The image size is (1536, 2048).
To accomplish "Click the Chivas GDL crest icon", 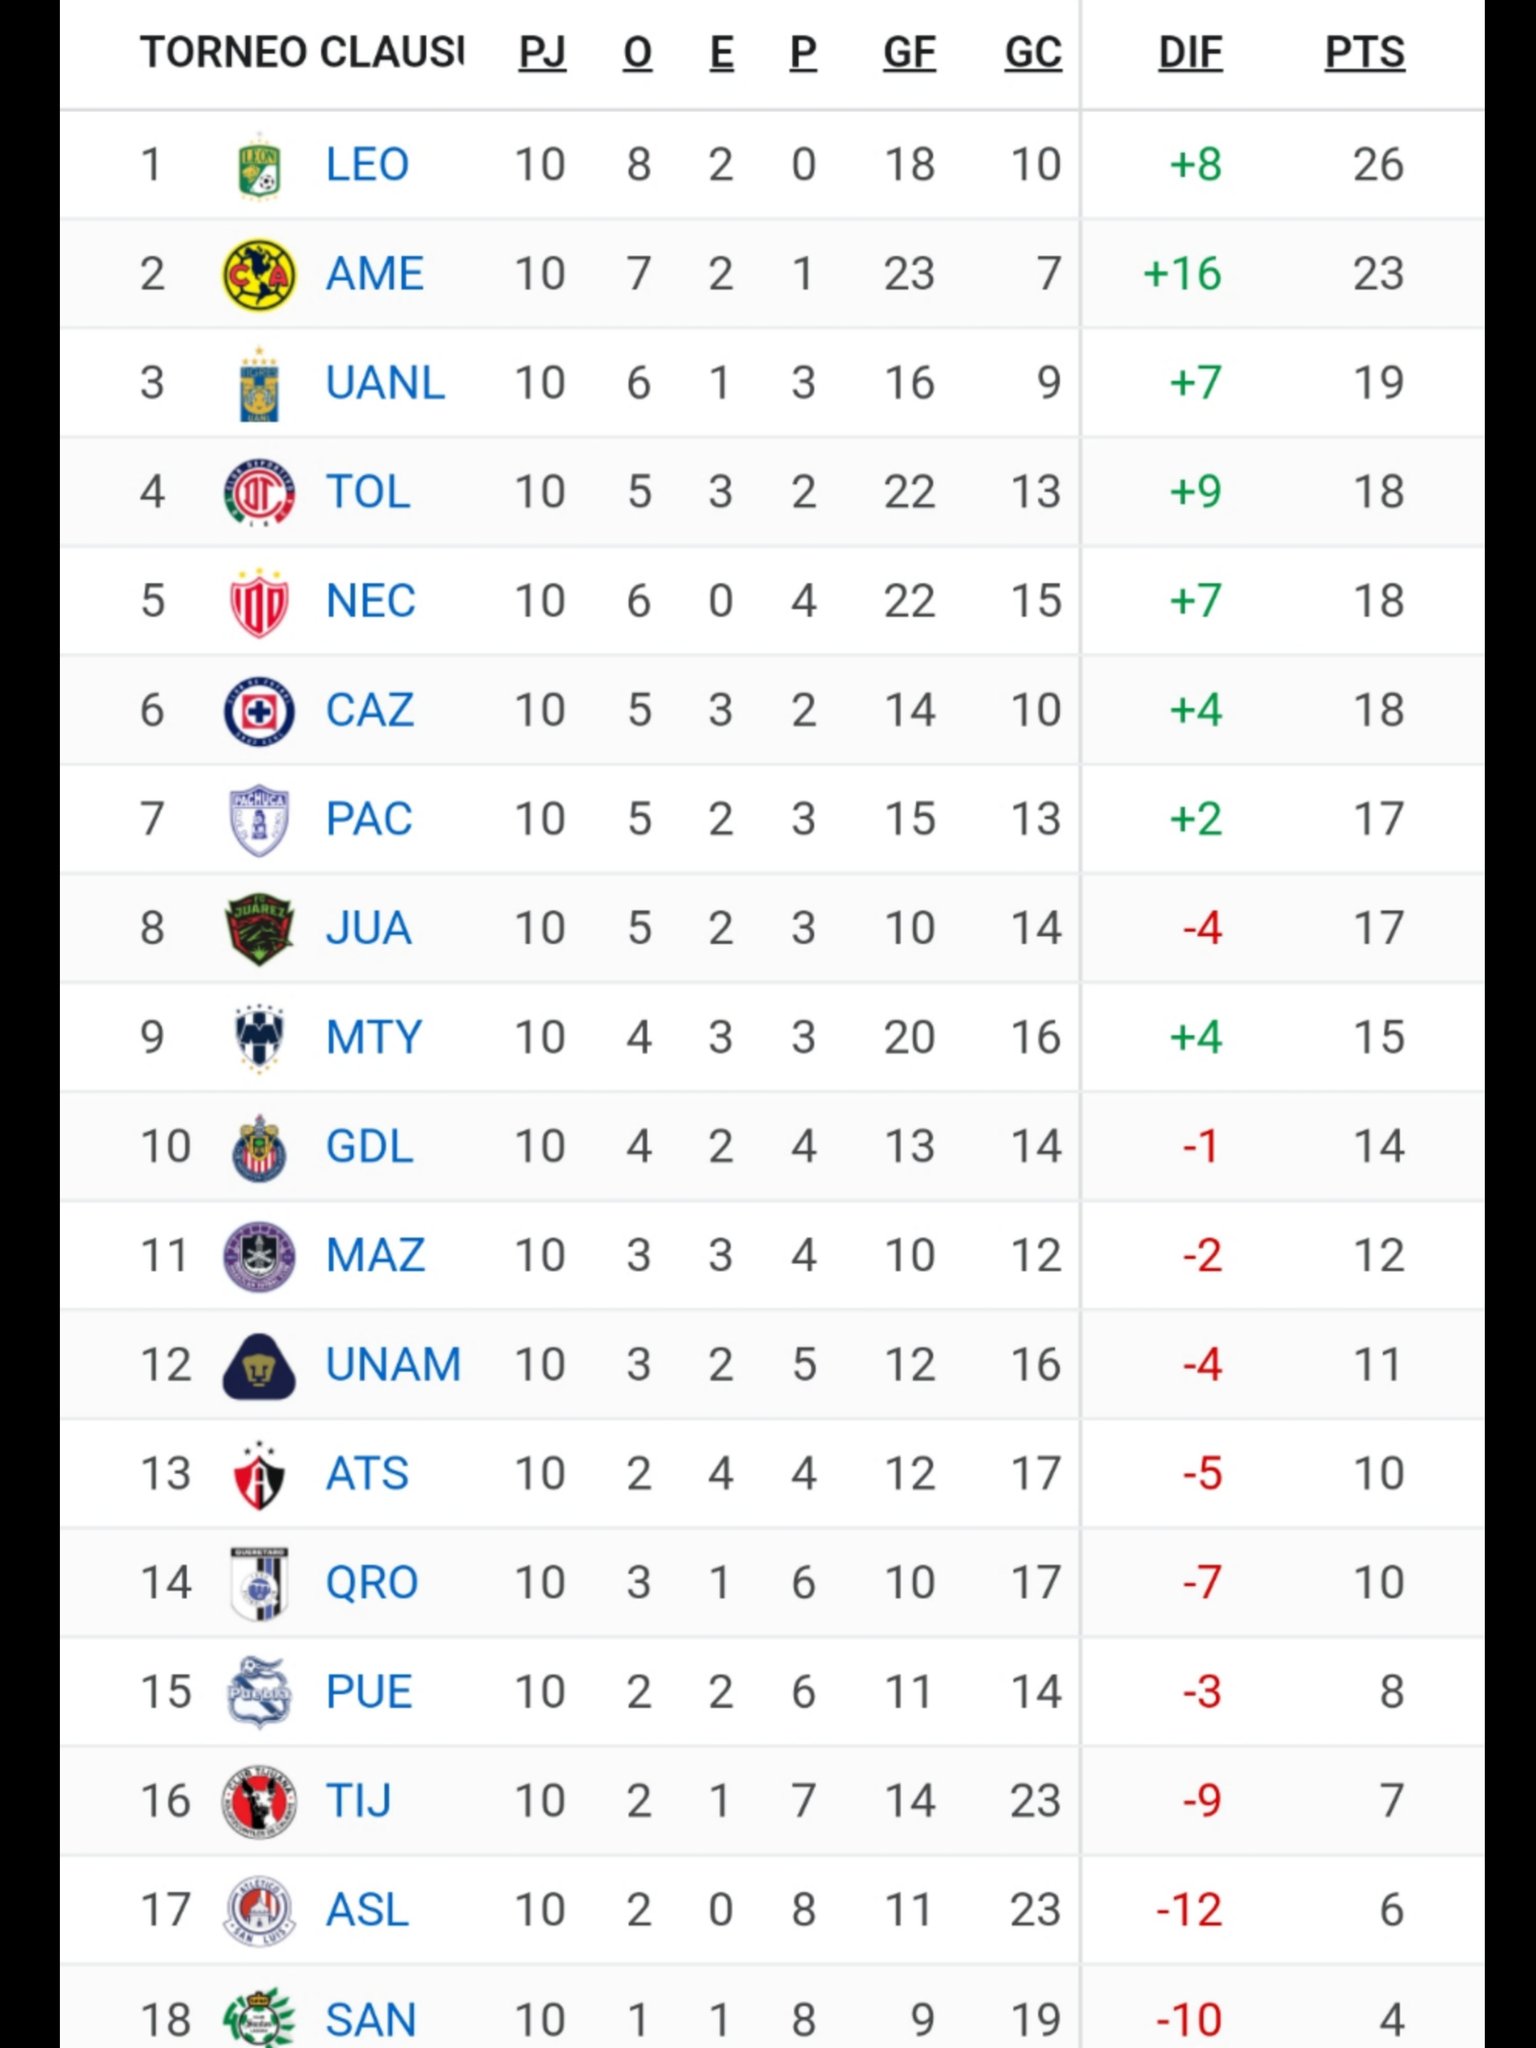I will [259, 1148].
